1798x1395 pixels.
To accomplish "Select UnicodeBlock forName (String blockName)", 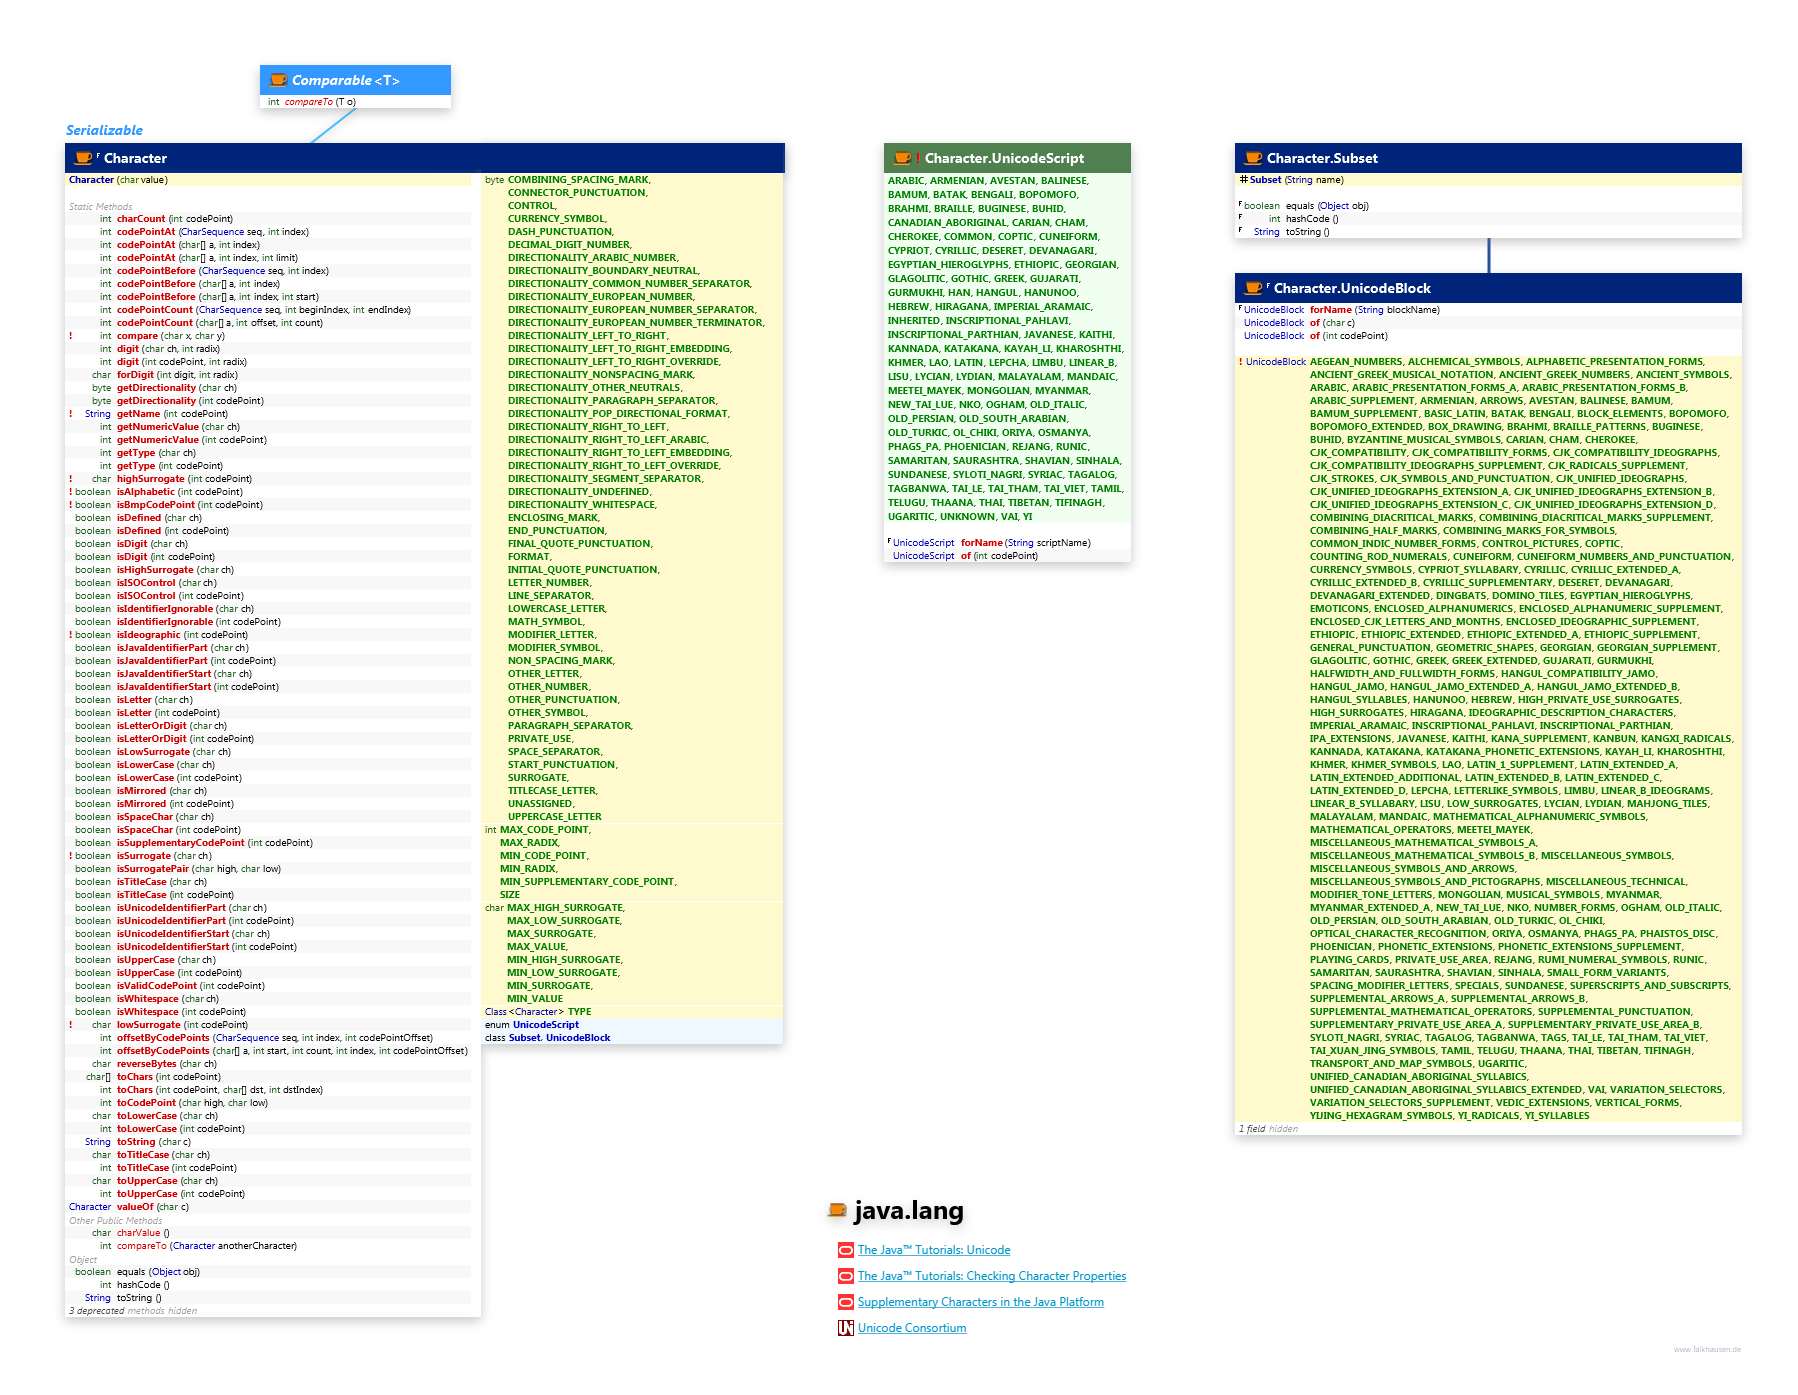I will 1342,310.
